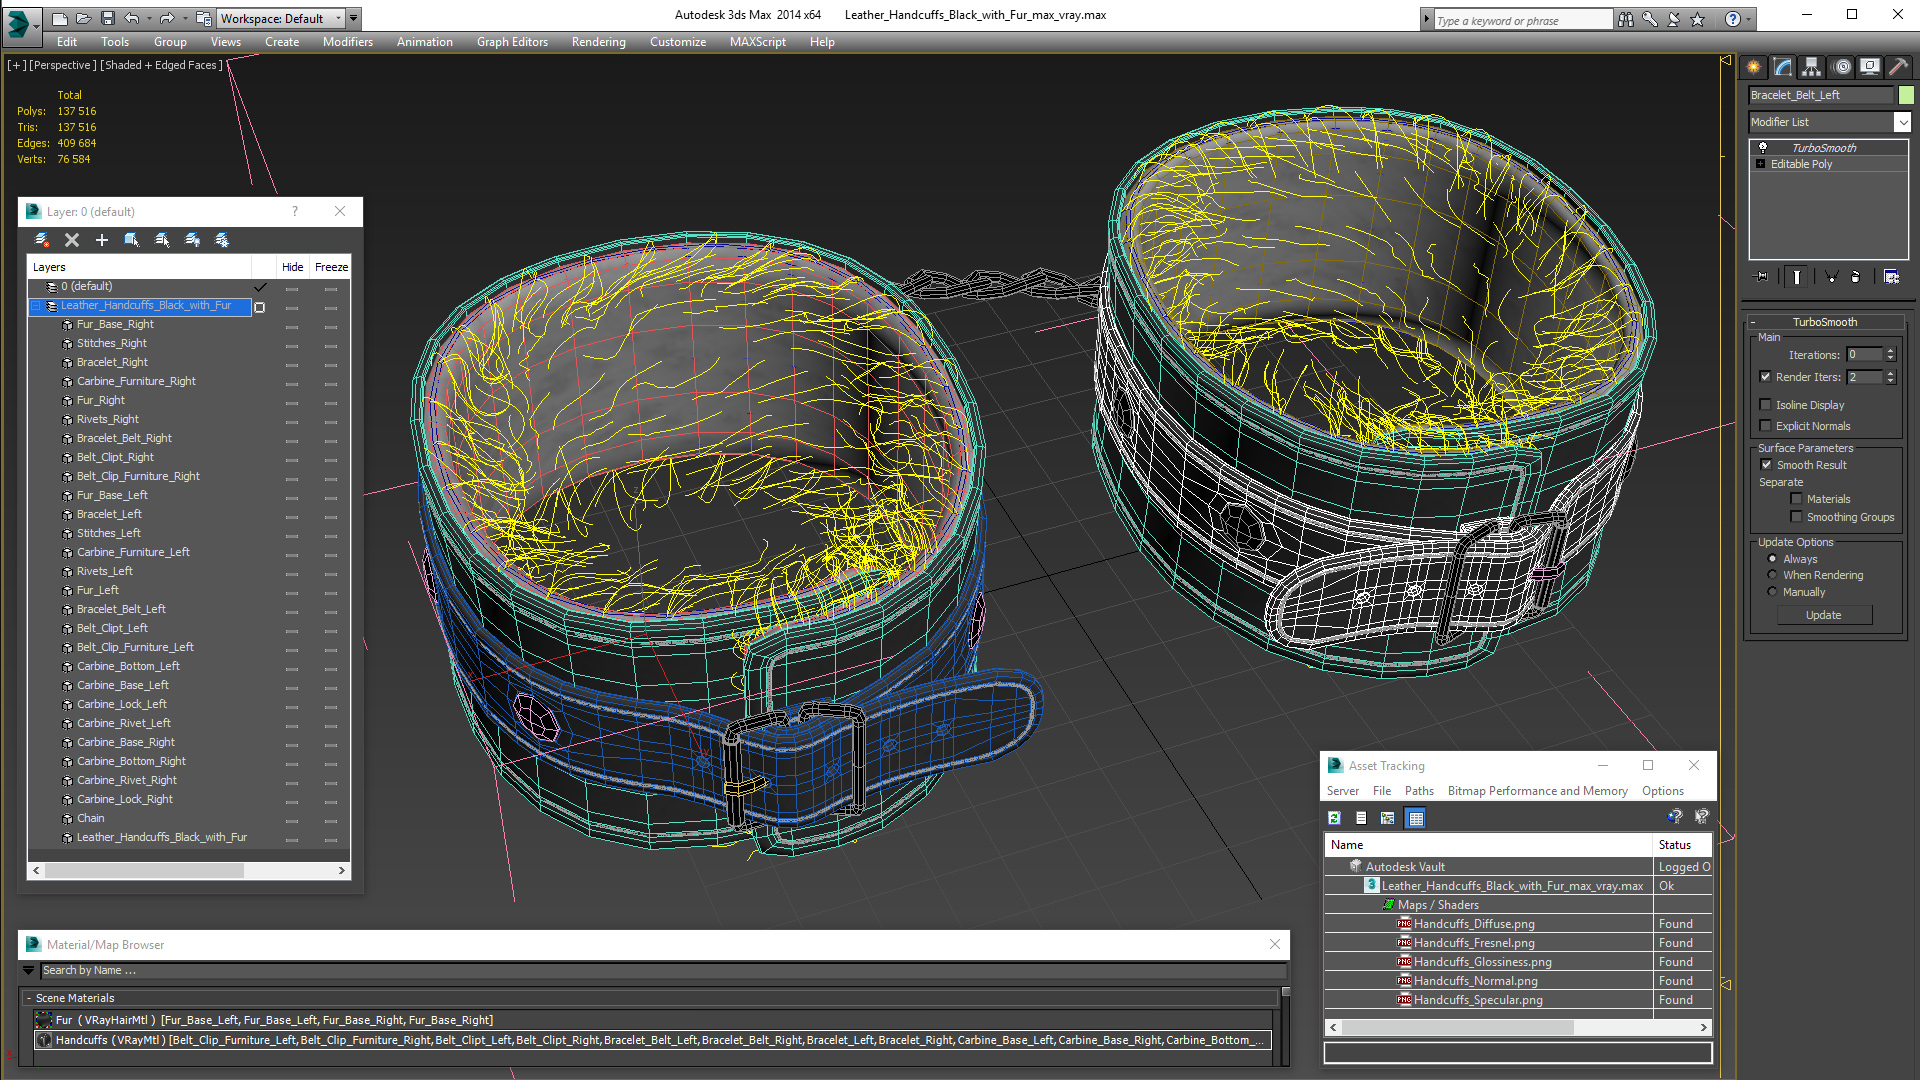Click the Save File floppy icon
The height and width of the screenshot is (1080, 1920).
(x=107, y=18)
